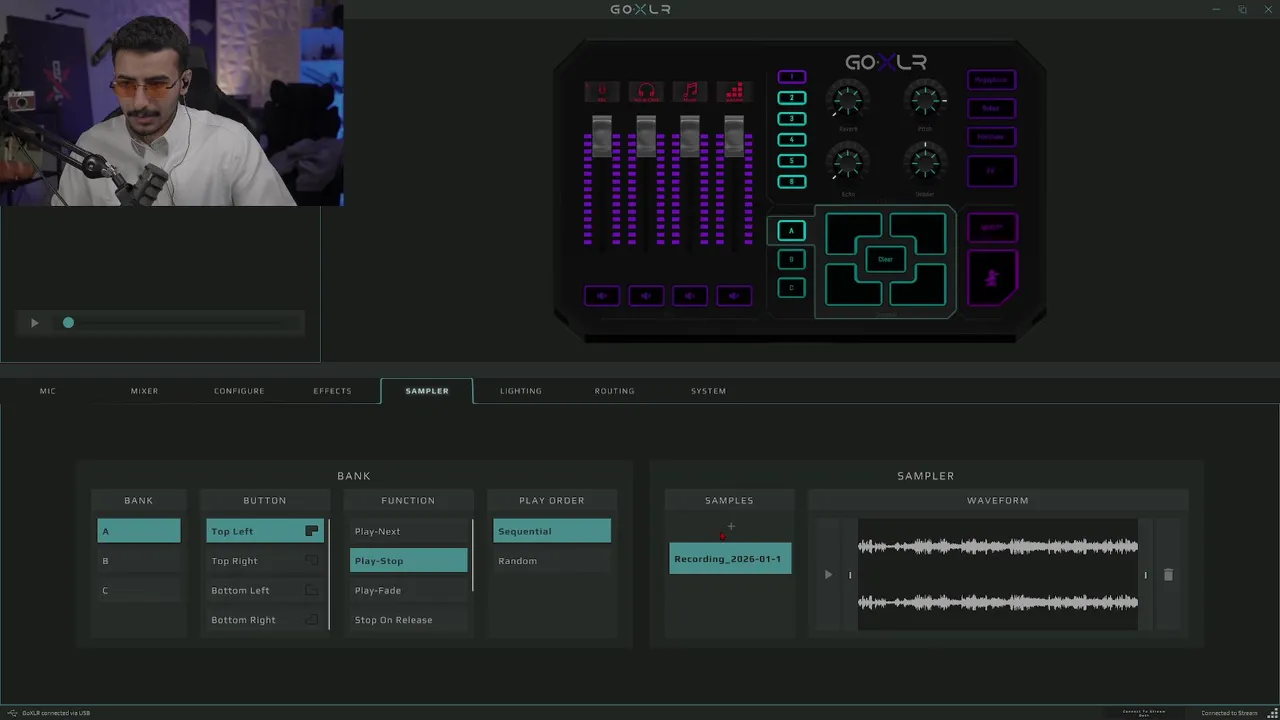Choose bank B in the BANK list
The image size is (1280, 720).
point(139,561)
